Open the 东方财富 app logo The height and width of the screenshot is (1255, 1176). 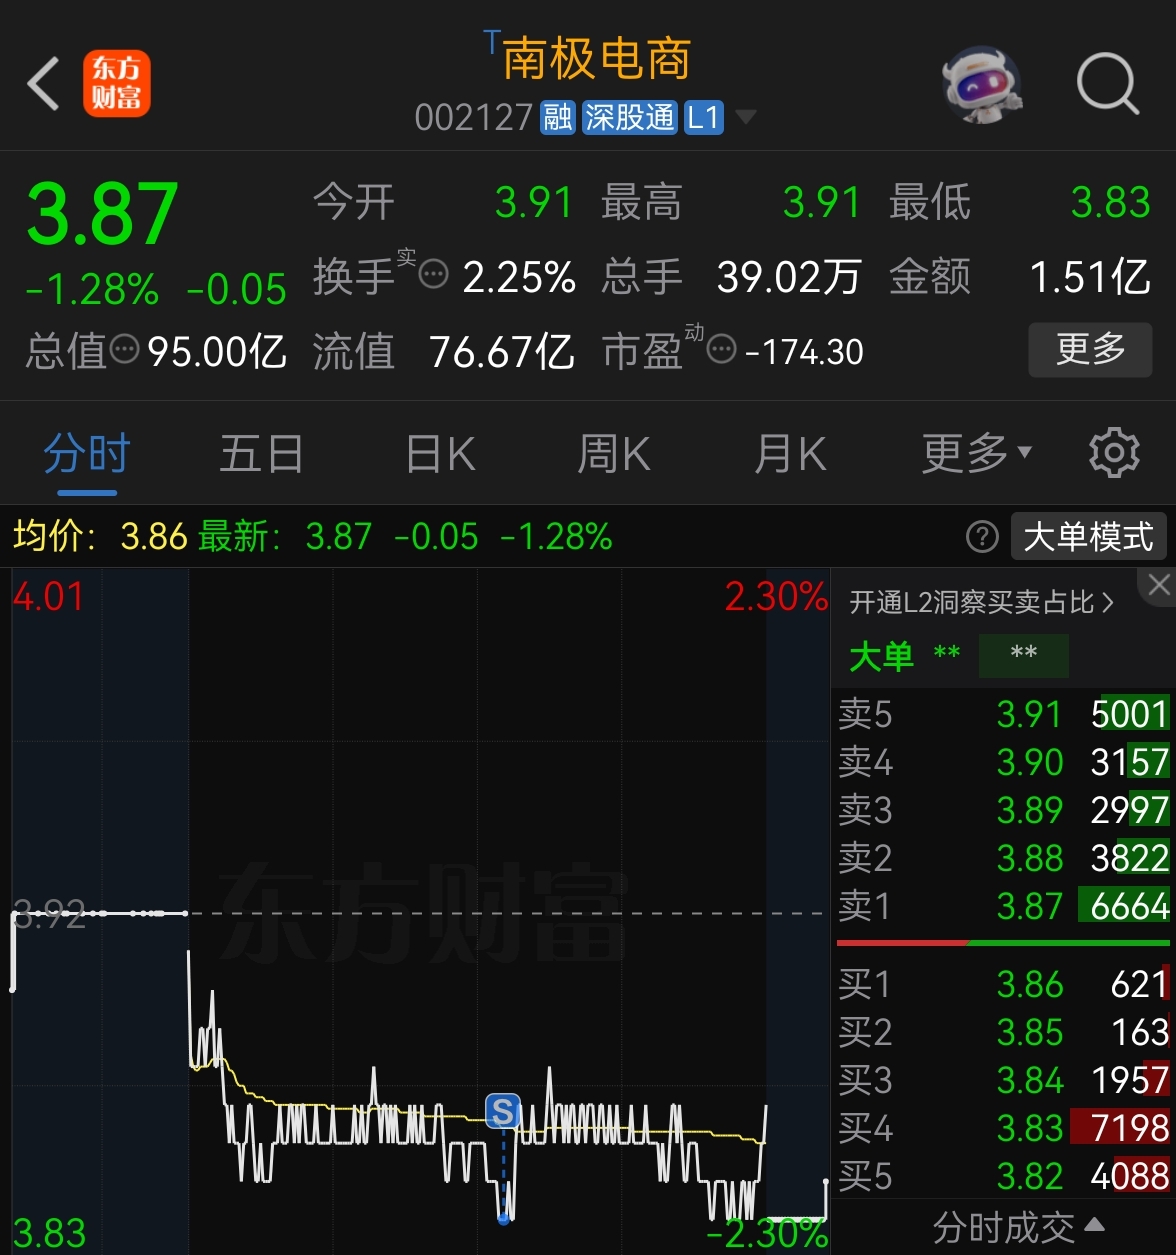117,83
